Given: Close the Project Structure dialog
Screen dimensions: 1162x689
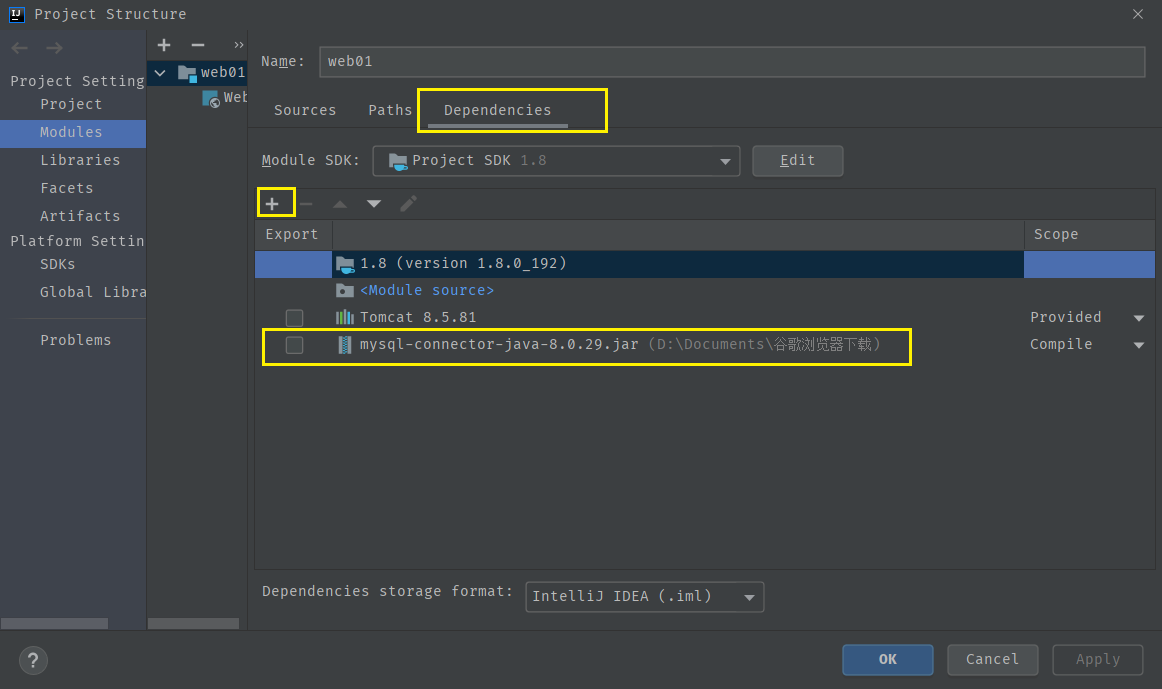Looking at the screenshot, I should [1138, 14].
